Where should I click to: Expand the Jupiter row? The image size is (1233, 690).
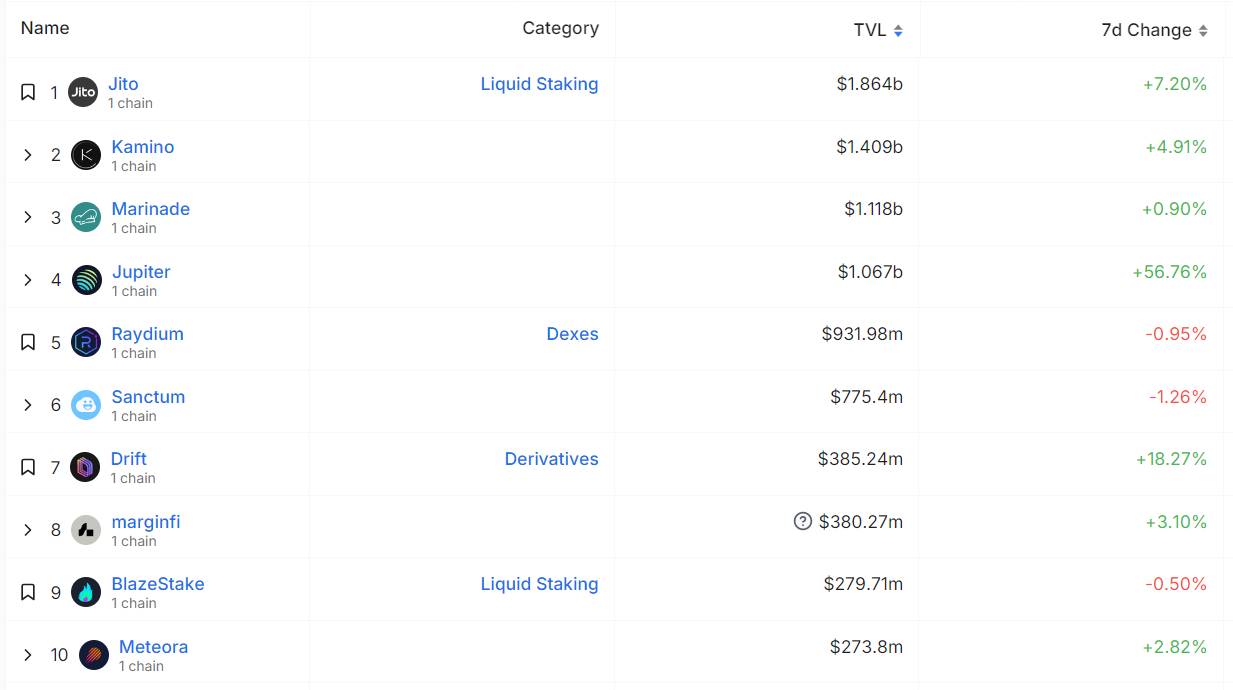point(28,280)
